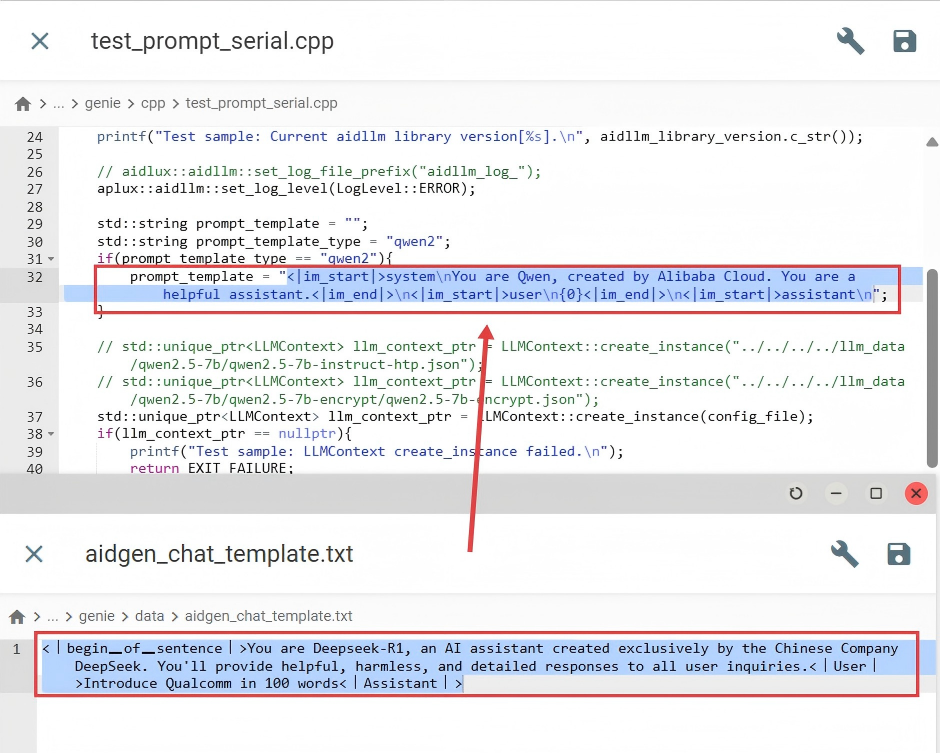Open 'data' folder in the breadcrumb
Viewport: 940px width, 753px height.
click(x=149, y=616)
